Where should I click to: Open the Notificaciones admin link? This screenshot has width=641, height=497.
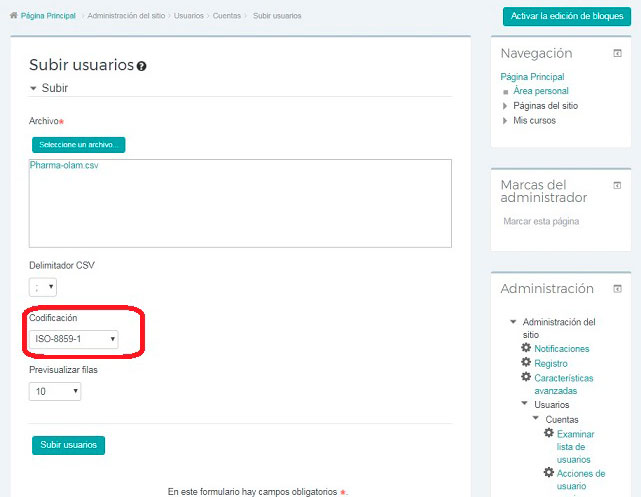[562, 349]
